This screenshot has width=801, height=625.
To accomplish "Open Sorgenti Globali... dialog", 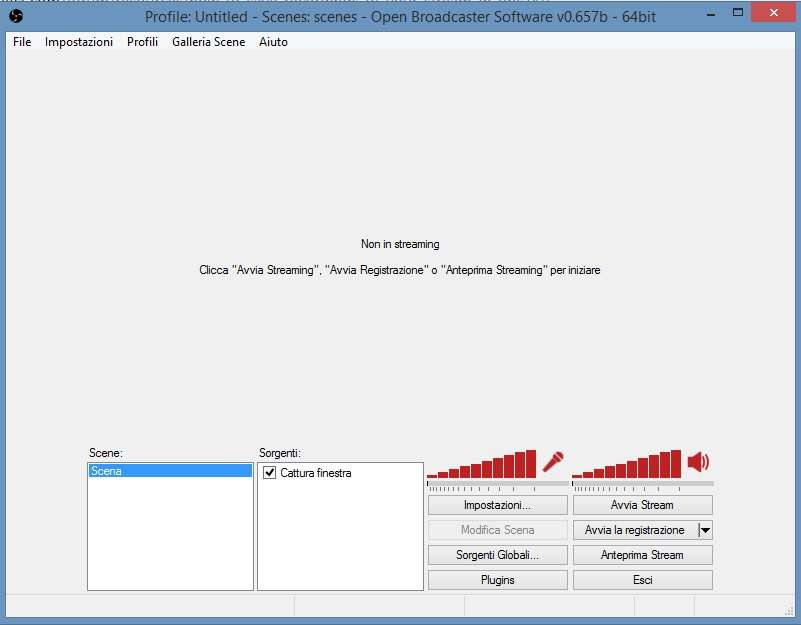I will pos(497,555).
